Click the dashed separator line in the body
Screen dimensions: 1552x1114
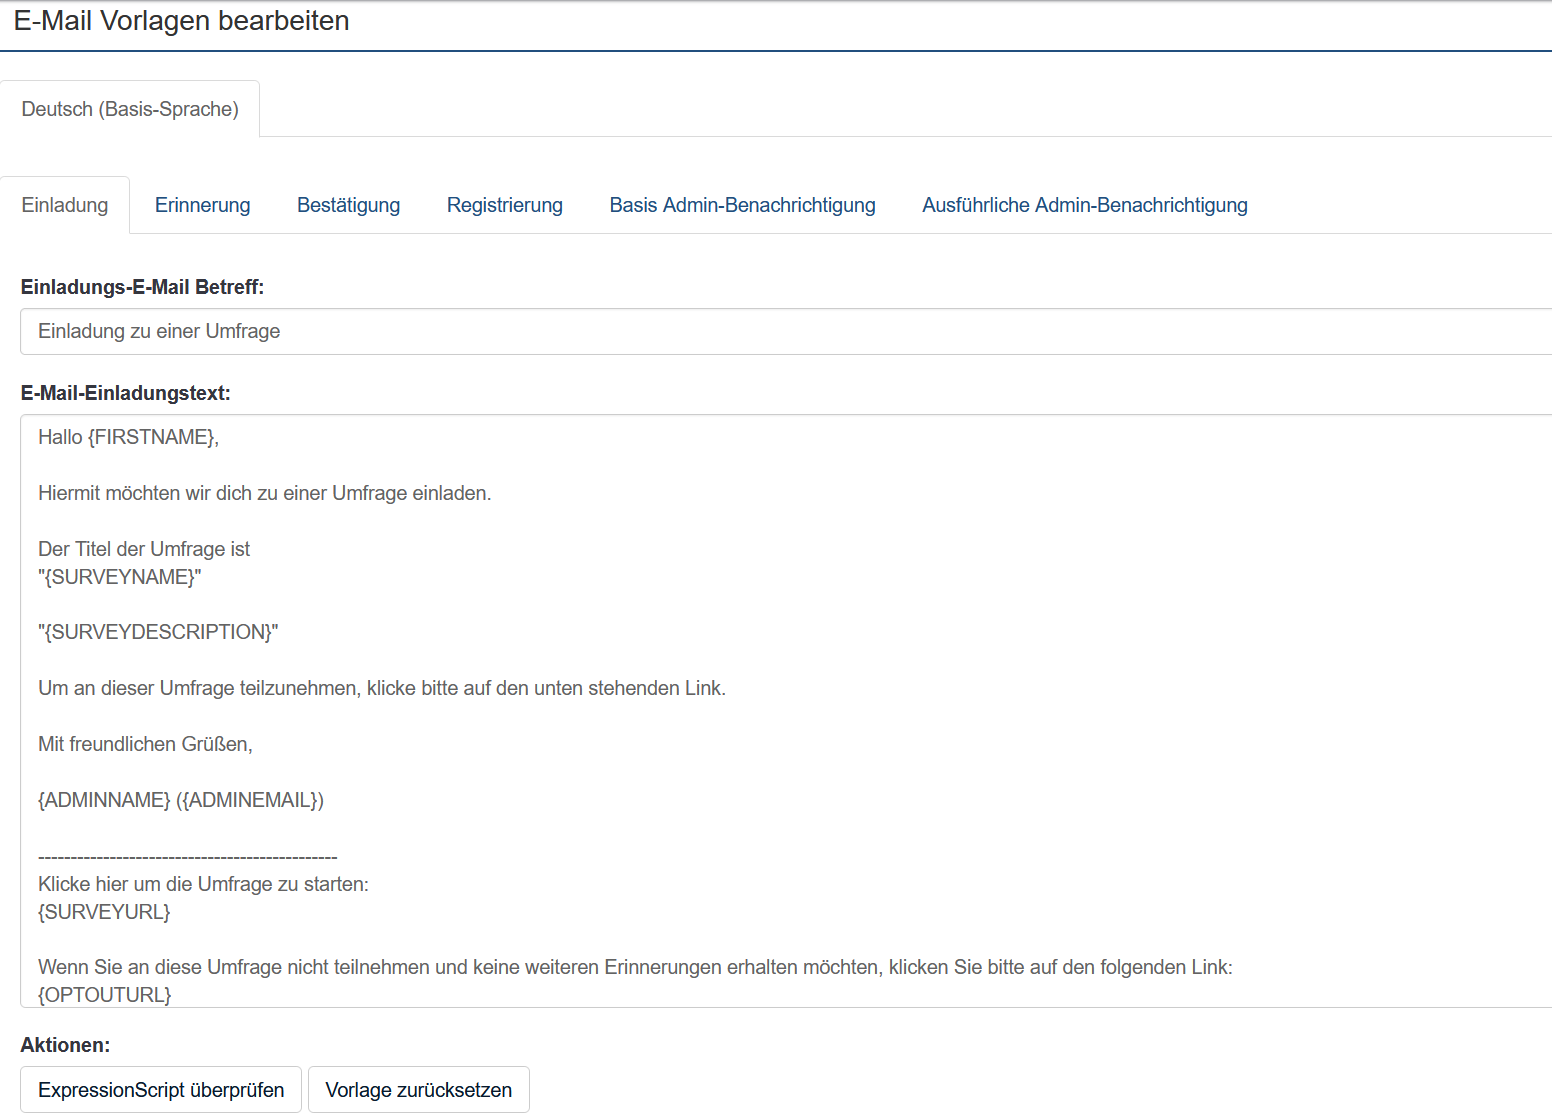click(x=187, y=857)
